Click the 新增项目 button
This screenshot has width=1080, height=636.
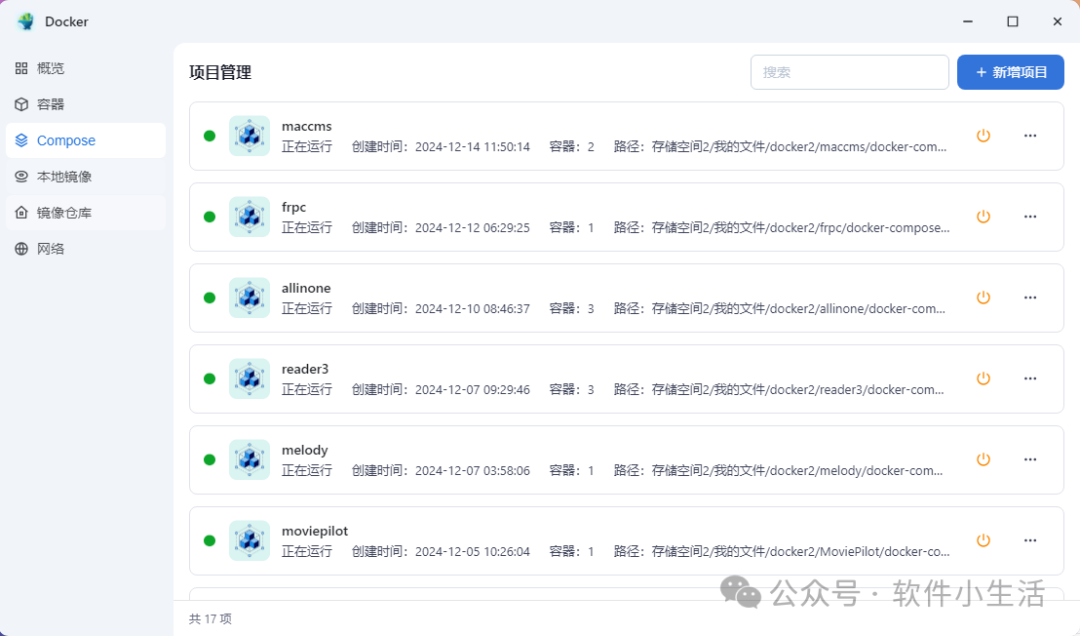pyautogui.click(x=1010, y=72)
